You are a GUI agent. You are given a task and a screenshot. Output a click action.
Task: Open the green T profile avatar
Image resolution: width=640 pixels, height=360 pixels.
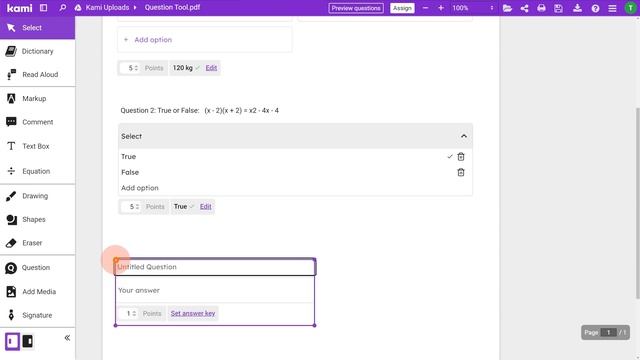(630, 8)
